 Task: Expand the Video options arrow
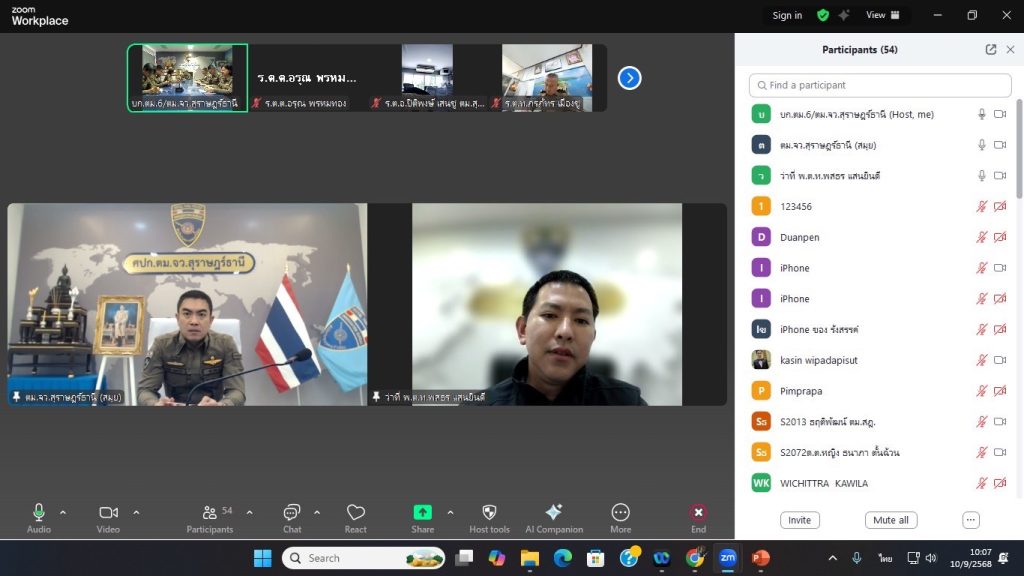(136, 512)
